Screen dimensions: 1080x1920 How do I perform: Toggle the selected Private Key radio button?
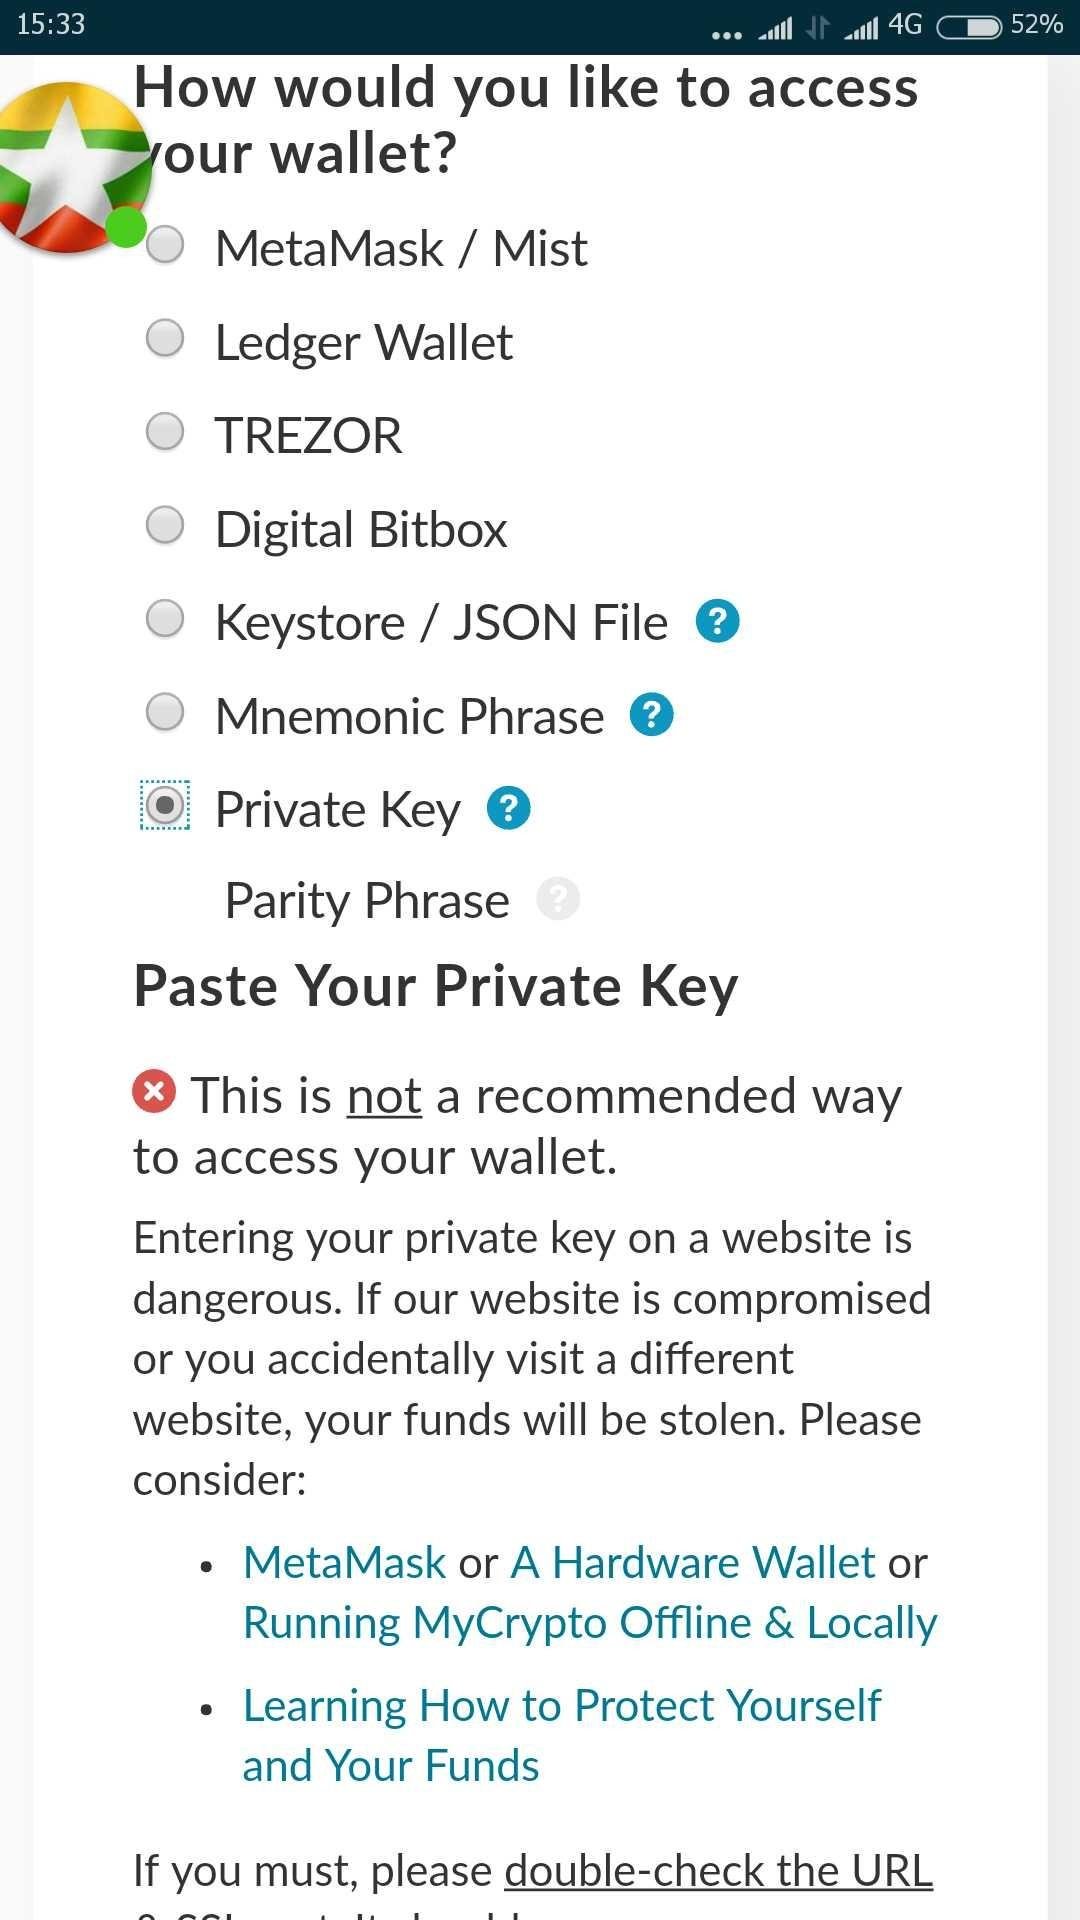tap(165, 805)
